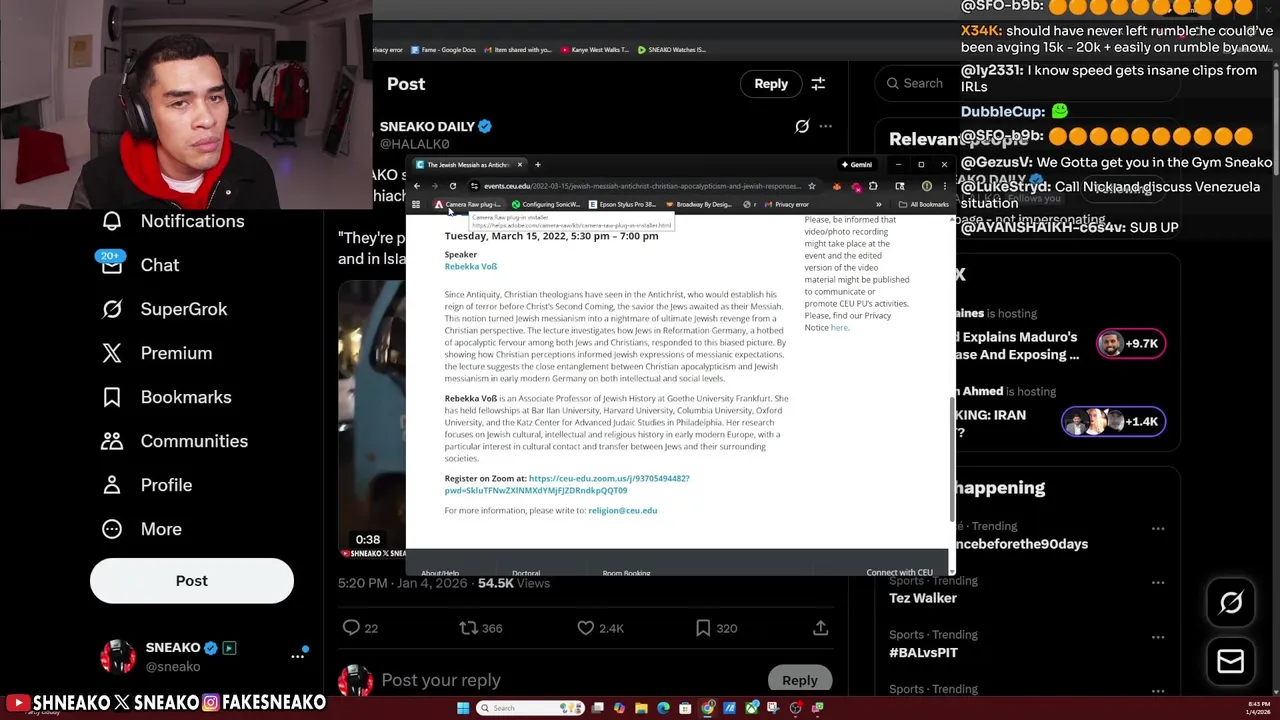Screen dimensions: 1280x720
Task: Click the Gemini button in browser title bar
Action: 858,165
